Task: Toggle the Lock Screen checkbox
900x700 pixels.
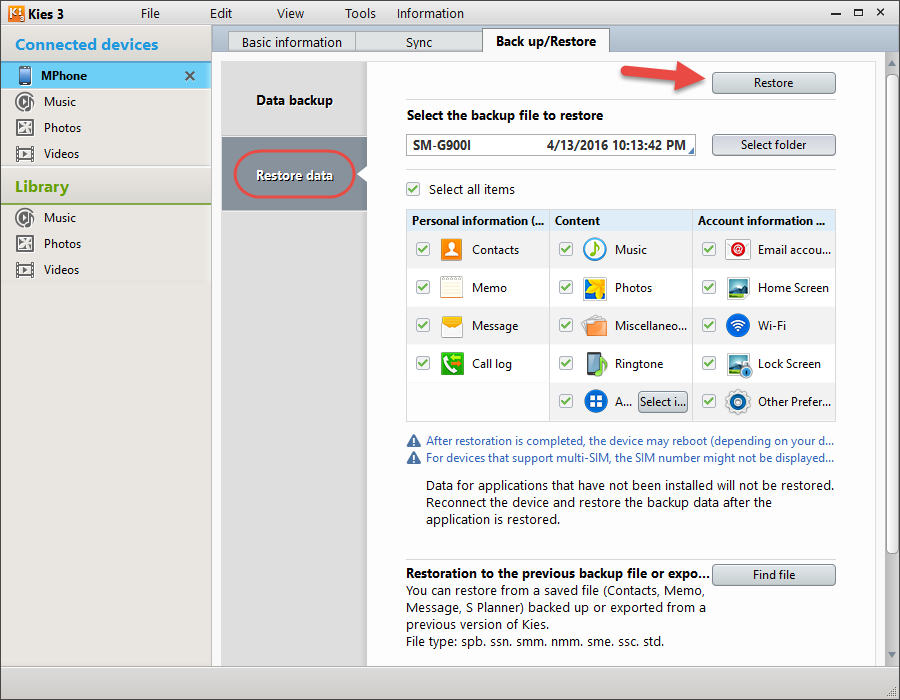Action: click(x=709, y=363)
